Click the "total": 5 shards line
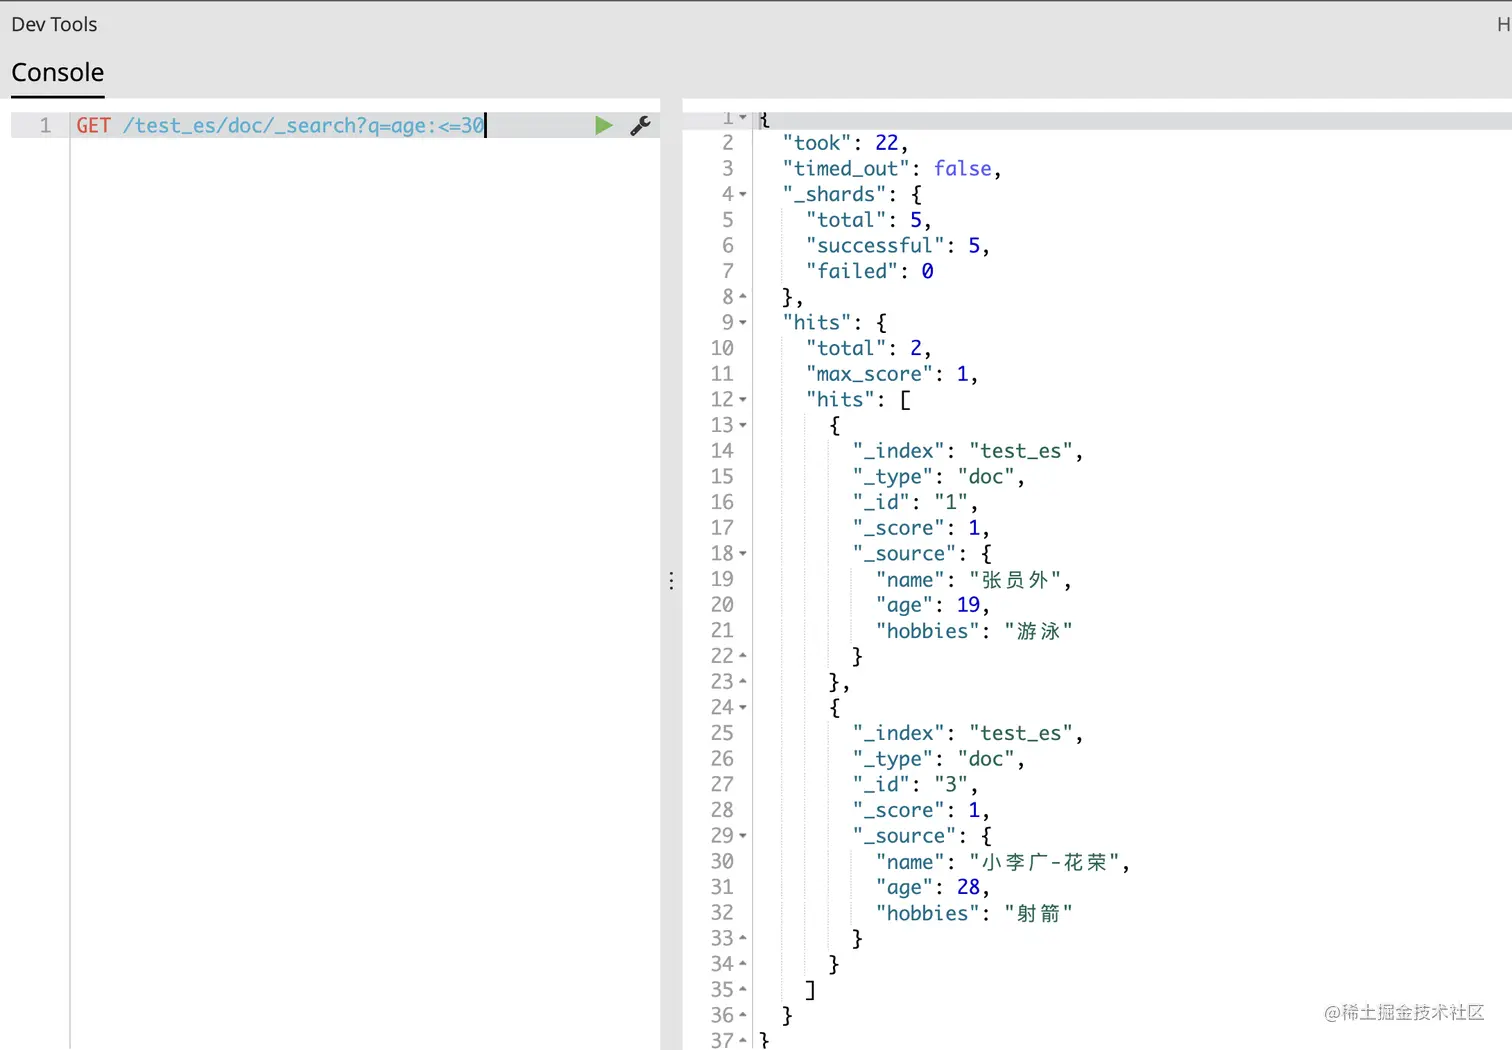Viewport: 1512px width, 1050px height. pyautogui.click(x=868, y=220)
